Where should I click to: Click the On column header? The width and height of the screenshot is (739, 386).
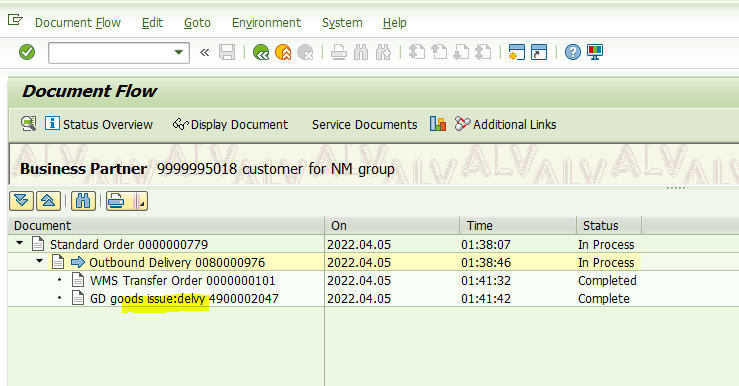[x=392, y=226]
